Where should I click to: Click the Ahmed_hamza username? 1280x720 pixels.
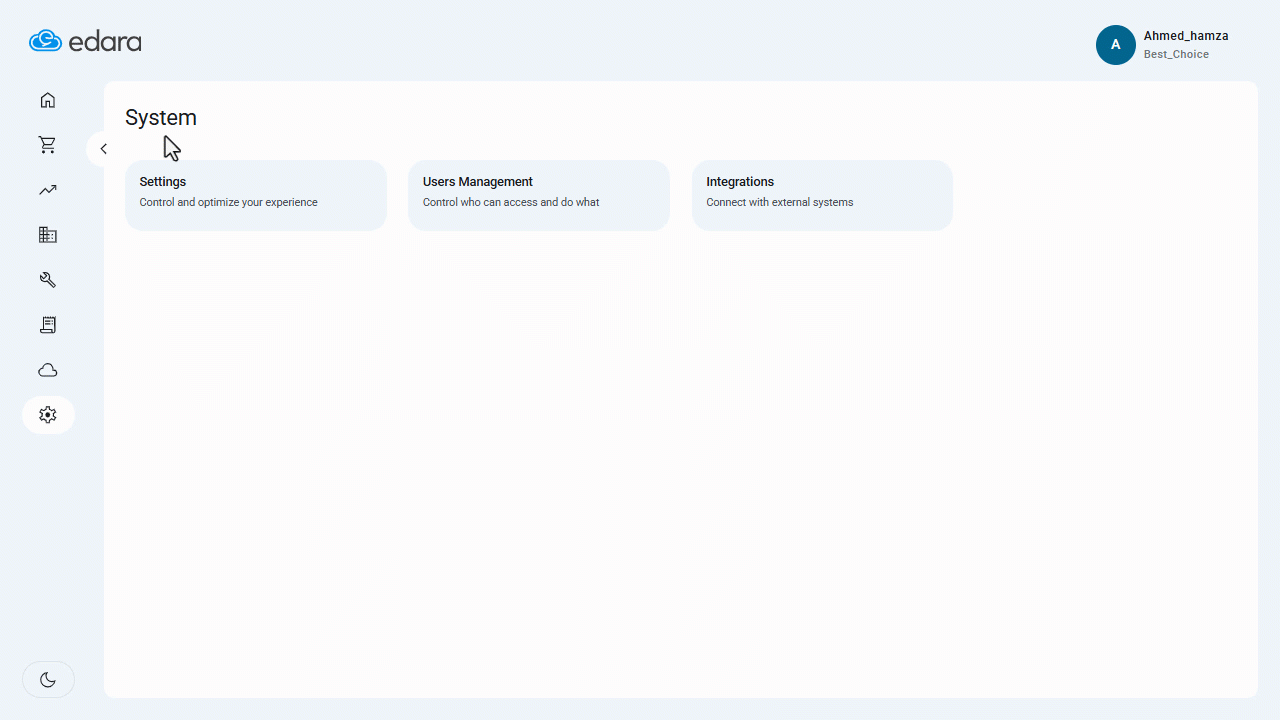[x=1186, y=36]
